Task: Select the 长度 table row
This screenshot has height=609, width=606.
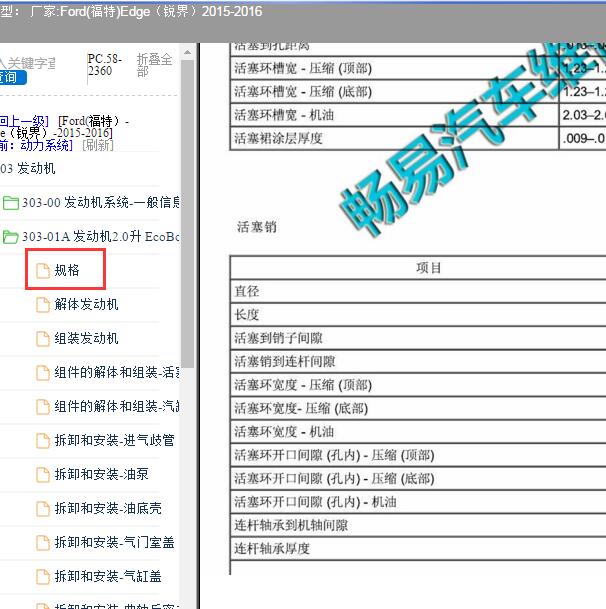Action: (x=418, y=315)
